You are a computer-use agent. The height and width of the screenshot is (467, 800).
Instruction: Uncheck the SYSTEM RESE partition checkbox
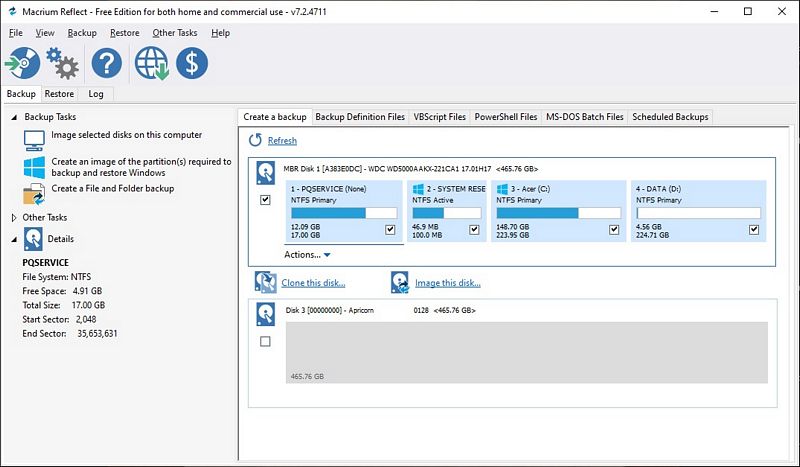tap(474, 230)
